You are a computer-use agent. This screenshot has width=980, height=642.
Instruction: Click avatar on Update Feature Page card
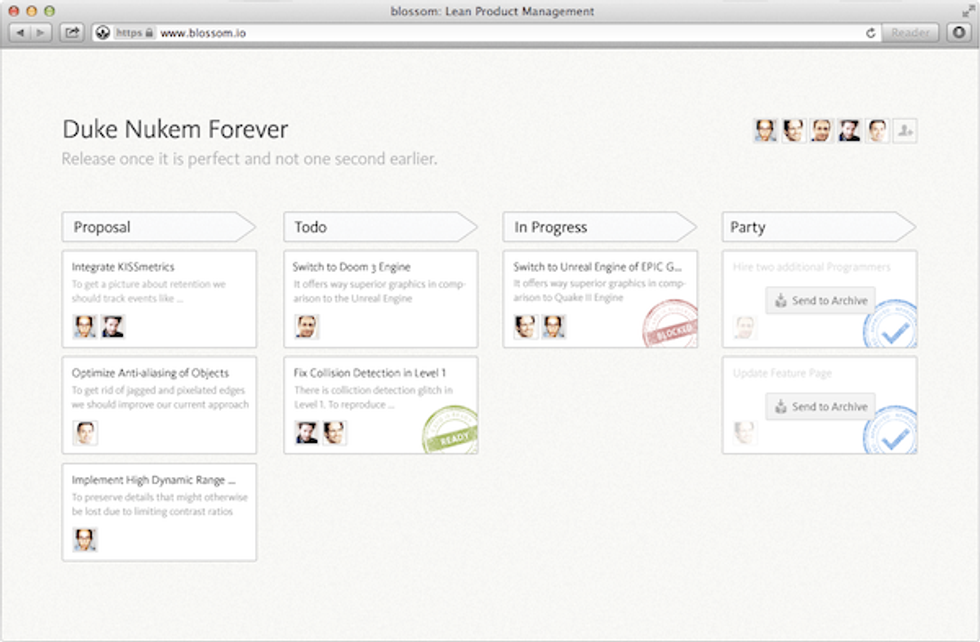744,433
